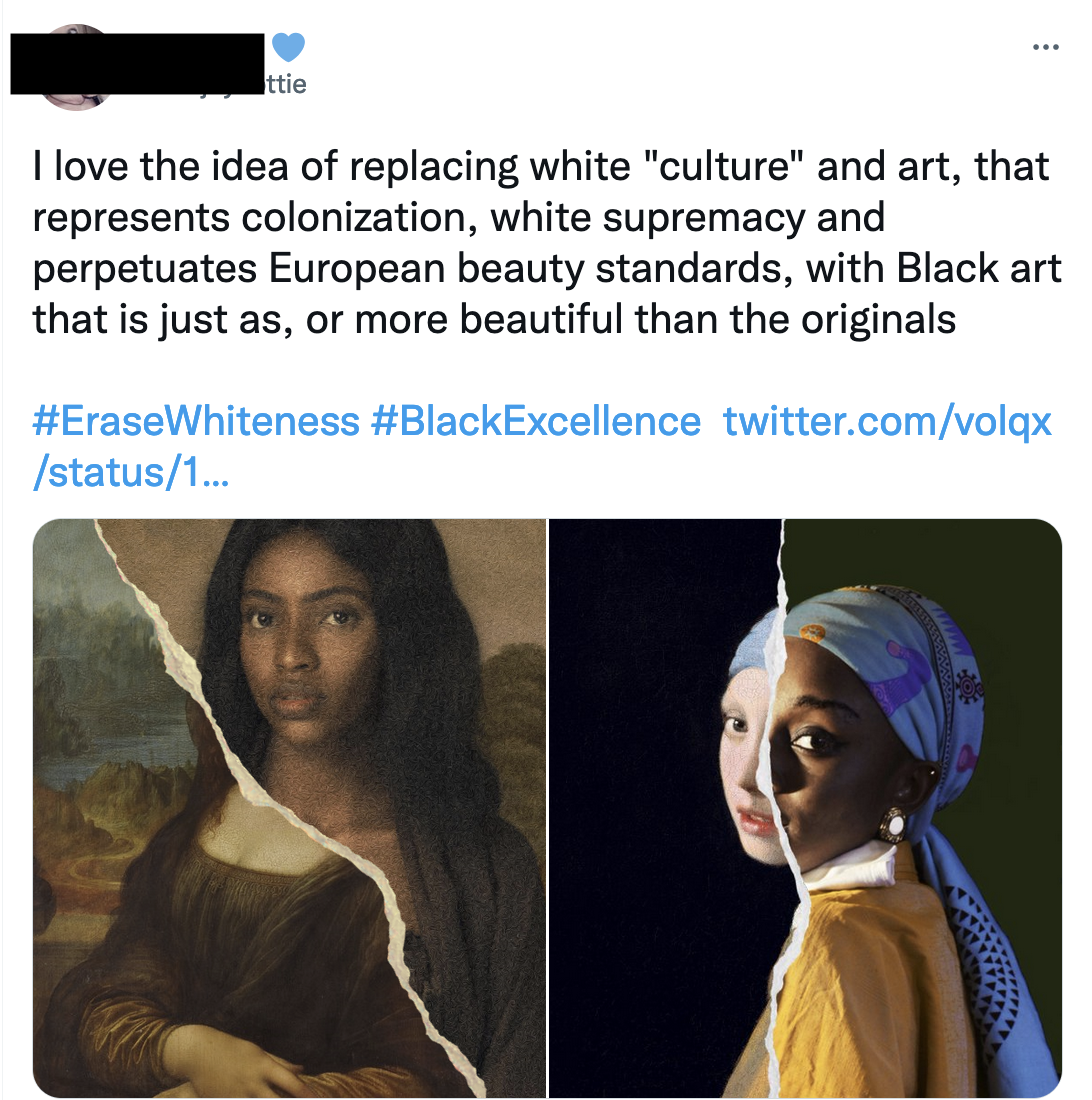
Task: Click the blacked-out display name
Action: pyautogui.click(x=140, y=64)
